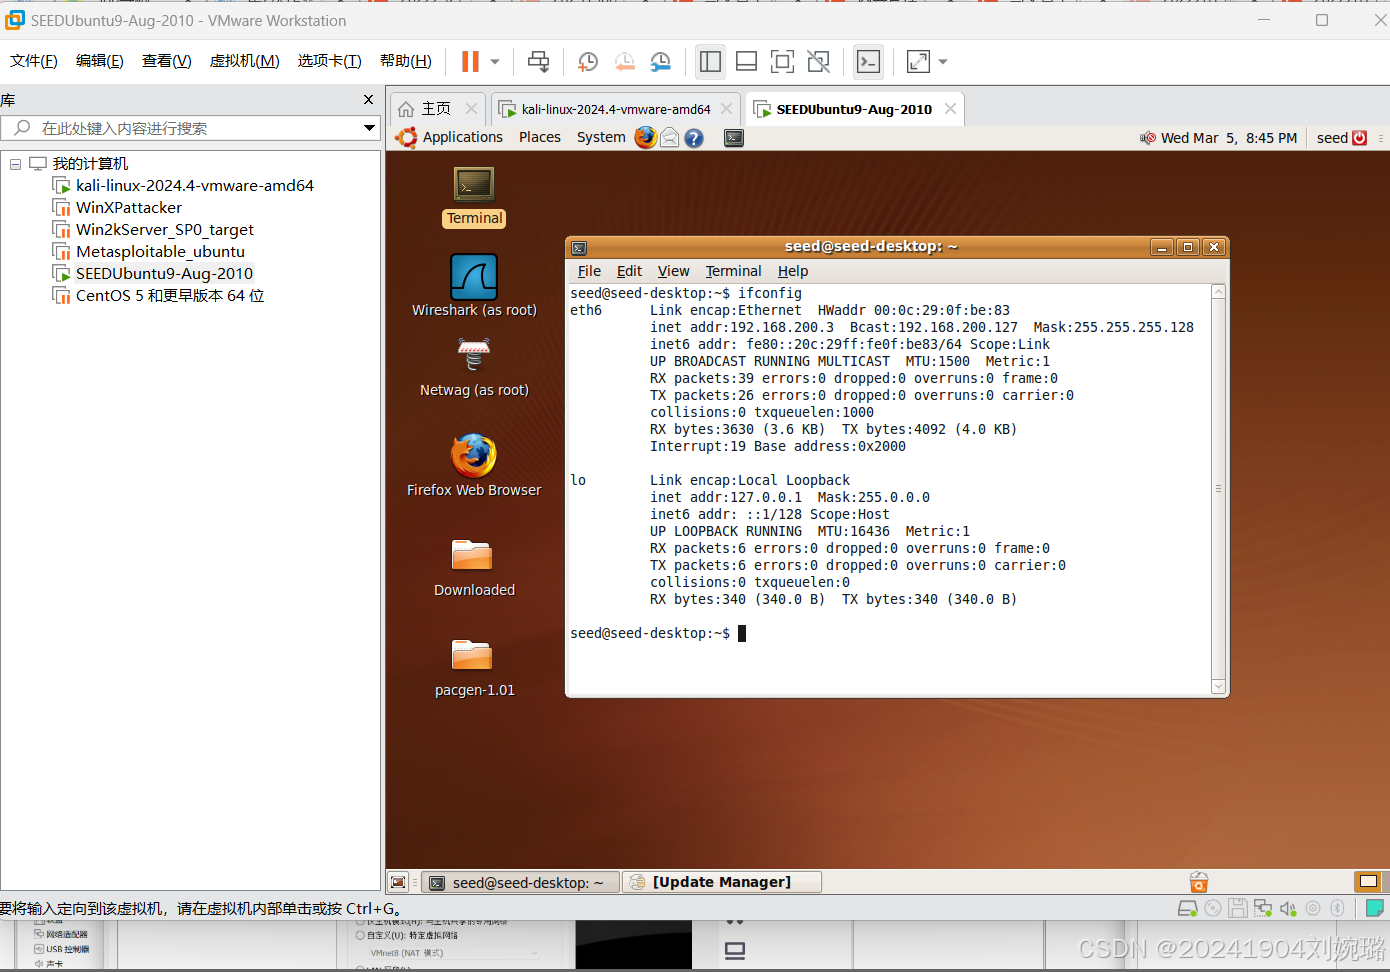Close the kali-linux tab with its X
Viewport: 1390px width, 972px height.
point(727,109)
